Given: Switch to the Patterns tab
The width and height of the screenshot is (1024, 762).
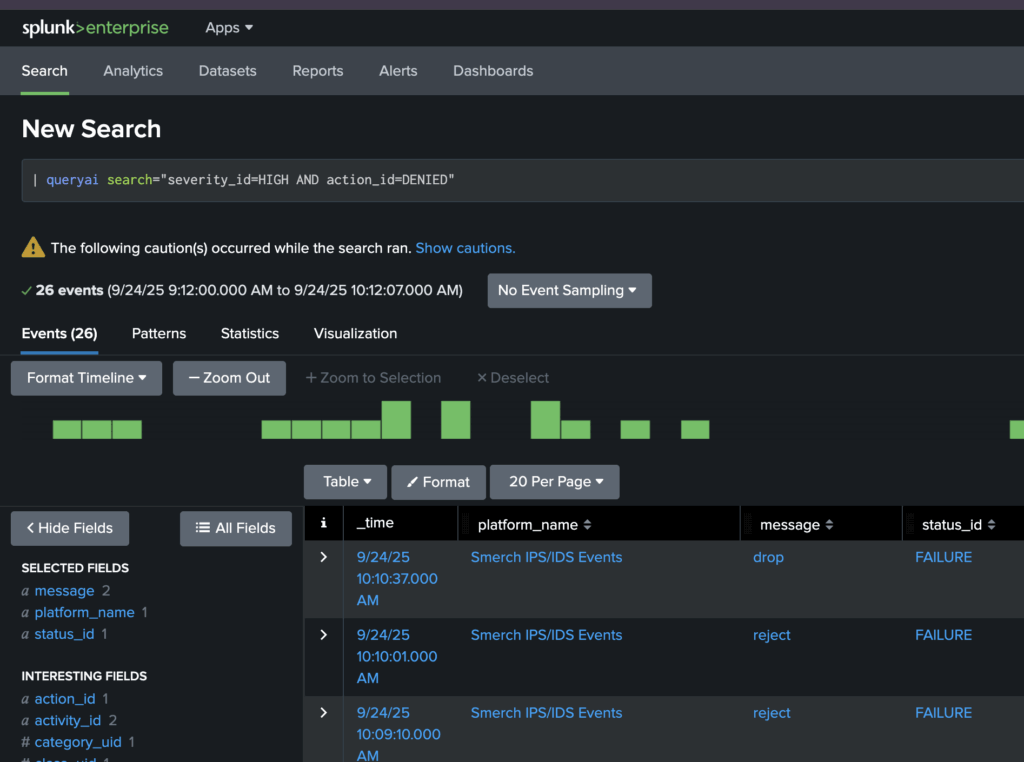Looking at the screenshot, I should coord(159,334).
